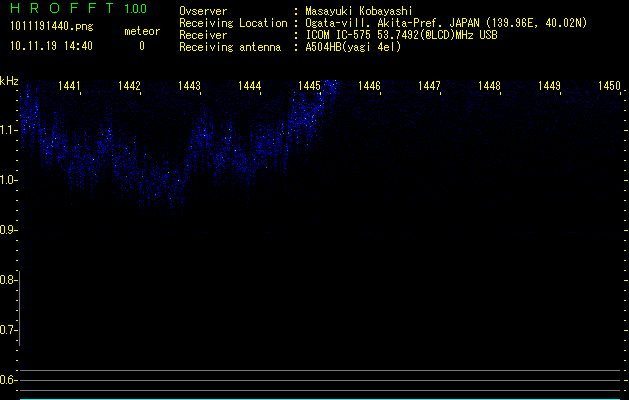Image resolution: width=629 pixels, height=400 pixels.
Task: Click the 1446 time axis marker
Action: point(369,86)
